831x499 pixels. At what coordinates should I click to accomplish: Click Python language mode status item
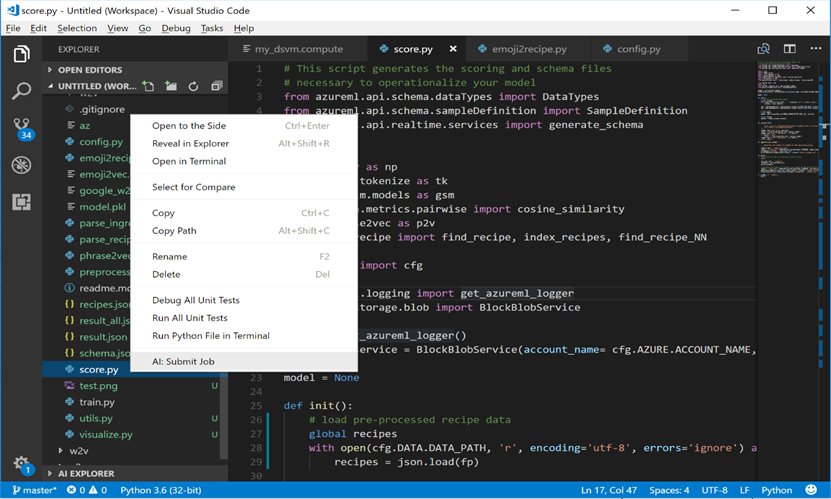[x=776, y=490]
